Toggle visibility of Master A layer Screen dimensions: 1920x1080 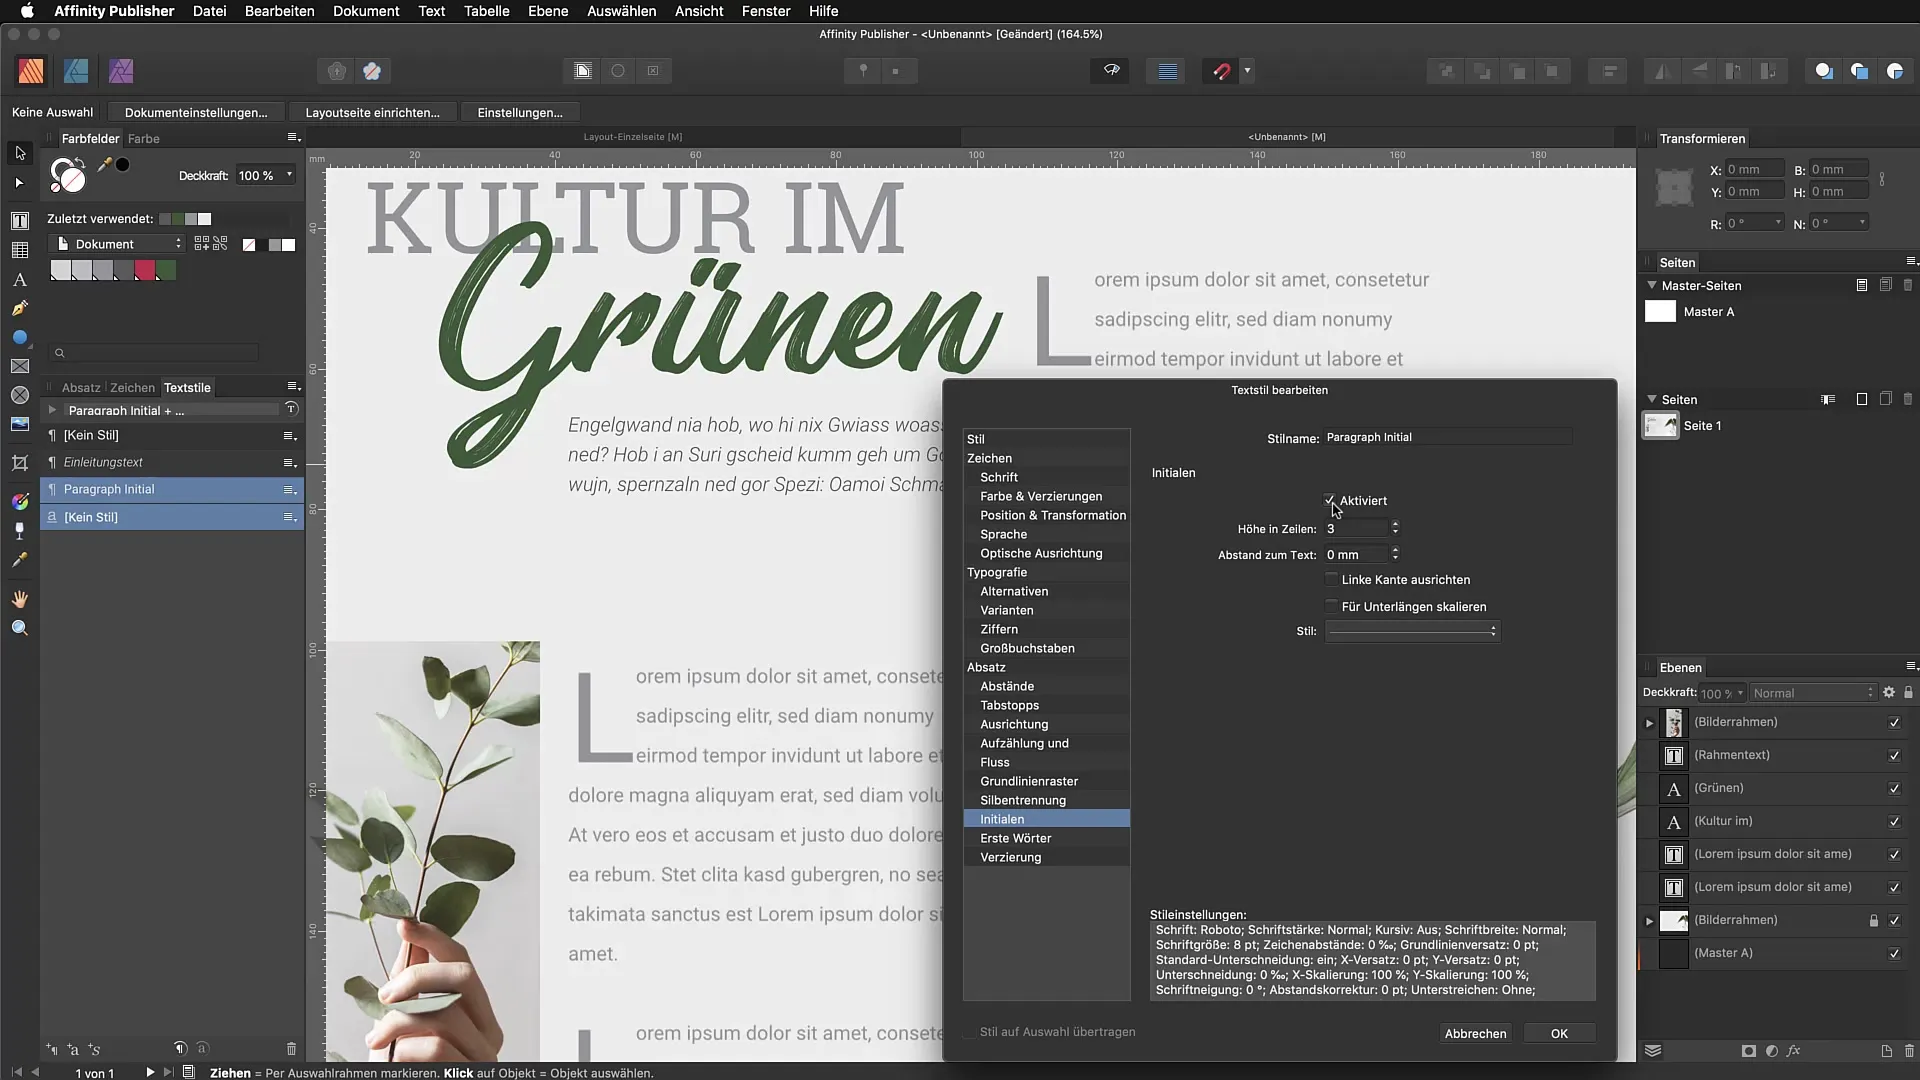click(x=1894, y=954)
